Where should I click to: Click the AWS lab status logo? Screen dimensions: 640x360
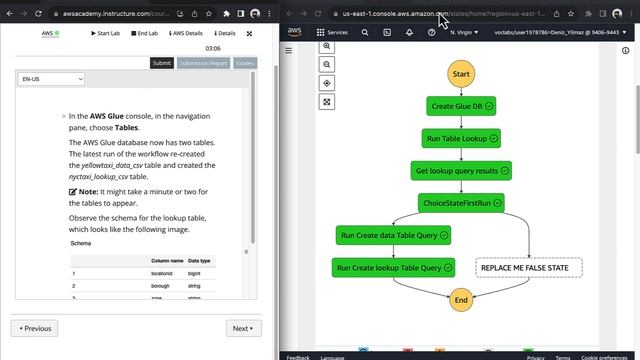click(51, 33)
